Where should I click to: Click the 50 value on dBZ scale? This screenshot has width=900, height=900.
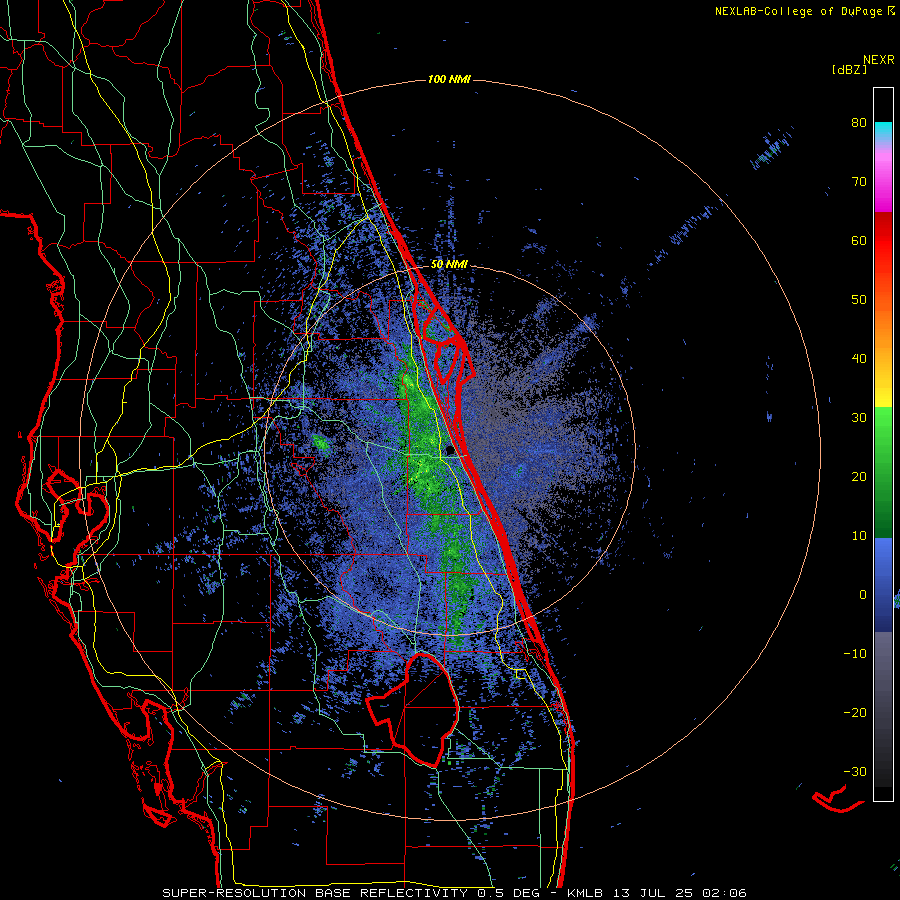click(x=859, y=300)
